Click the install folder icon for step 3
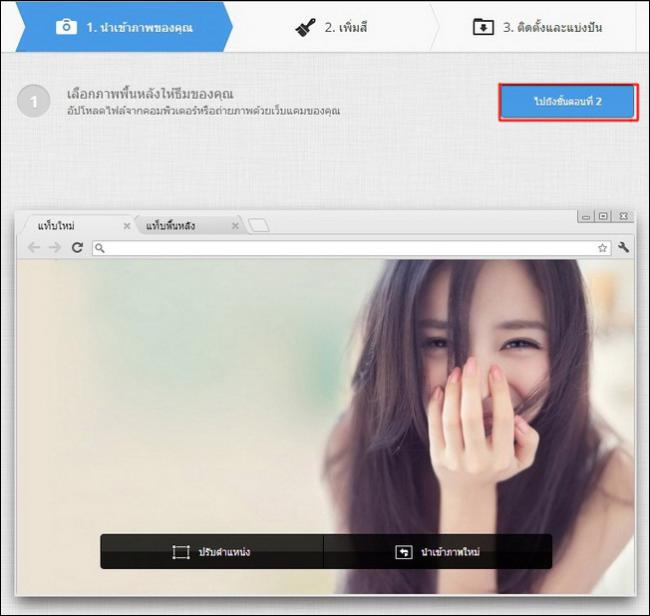This screenshot has height=616, width=650. [483, 27]
